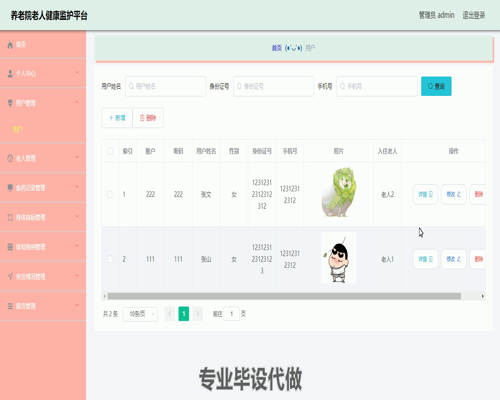Click the 查询 search button
The height and width of the screenshot is (400, 500).
[436, 86]
